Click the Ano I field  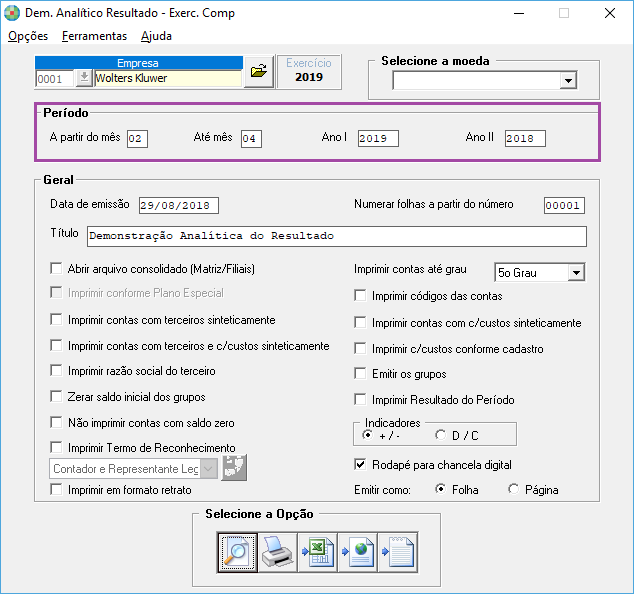tap(378, 138)
